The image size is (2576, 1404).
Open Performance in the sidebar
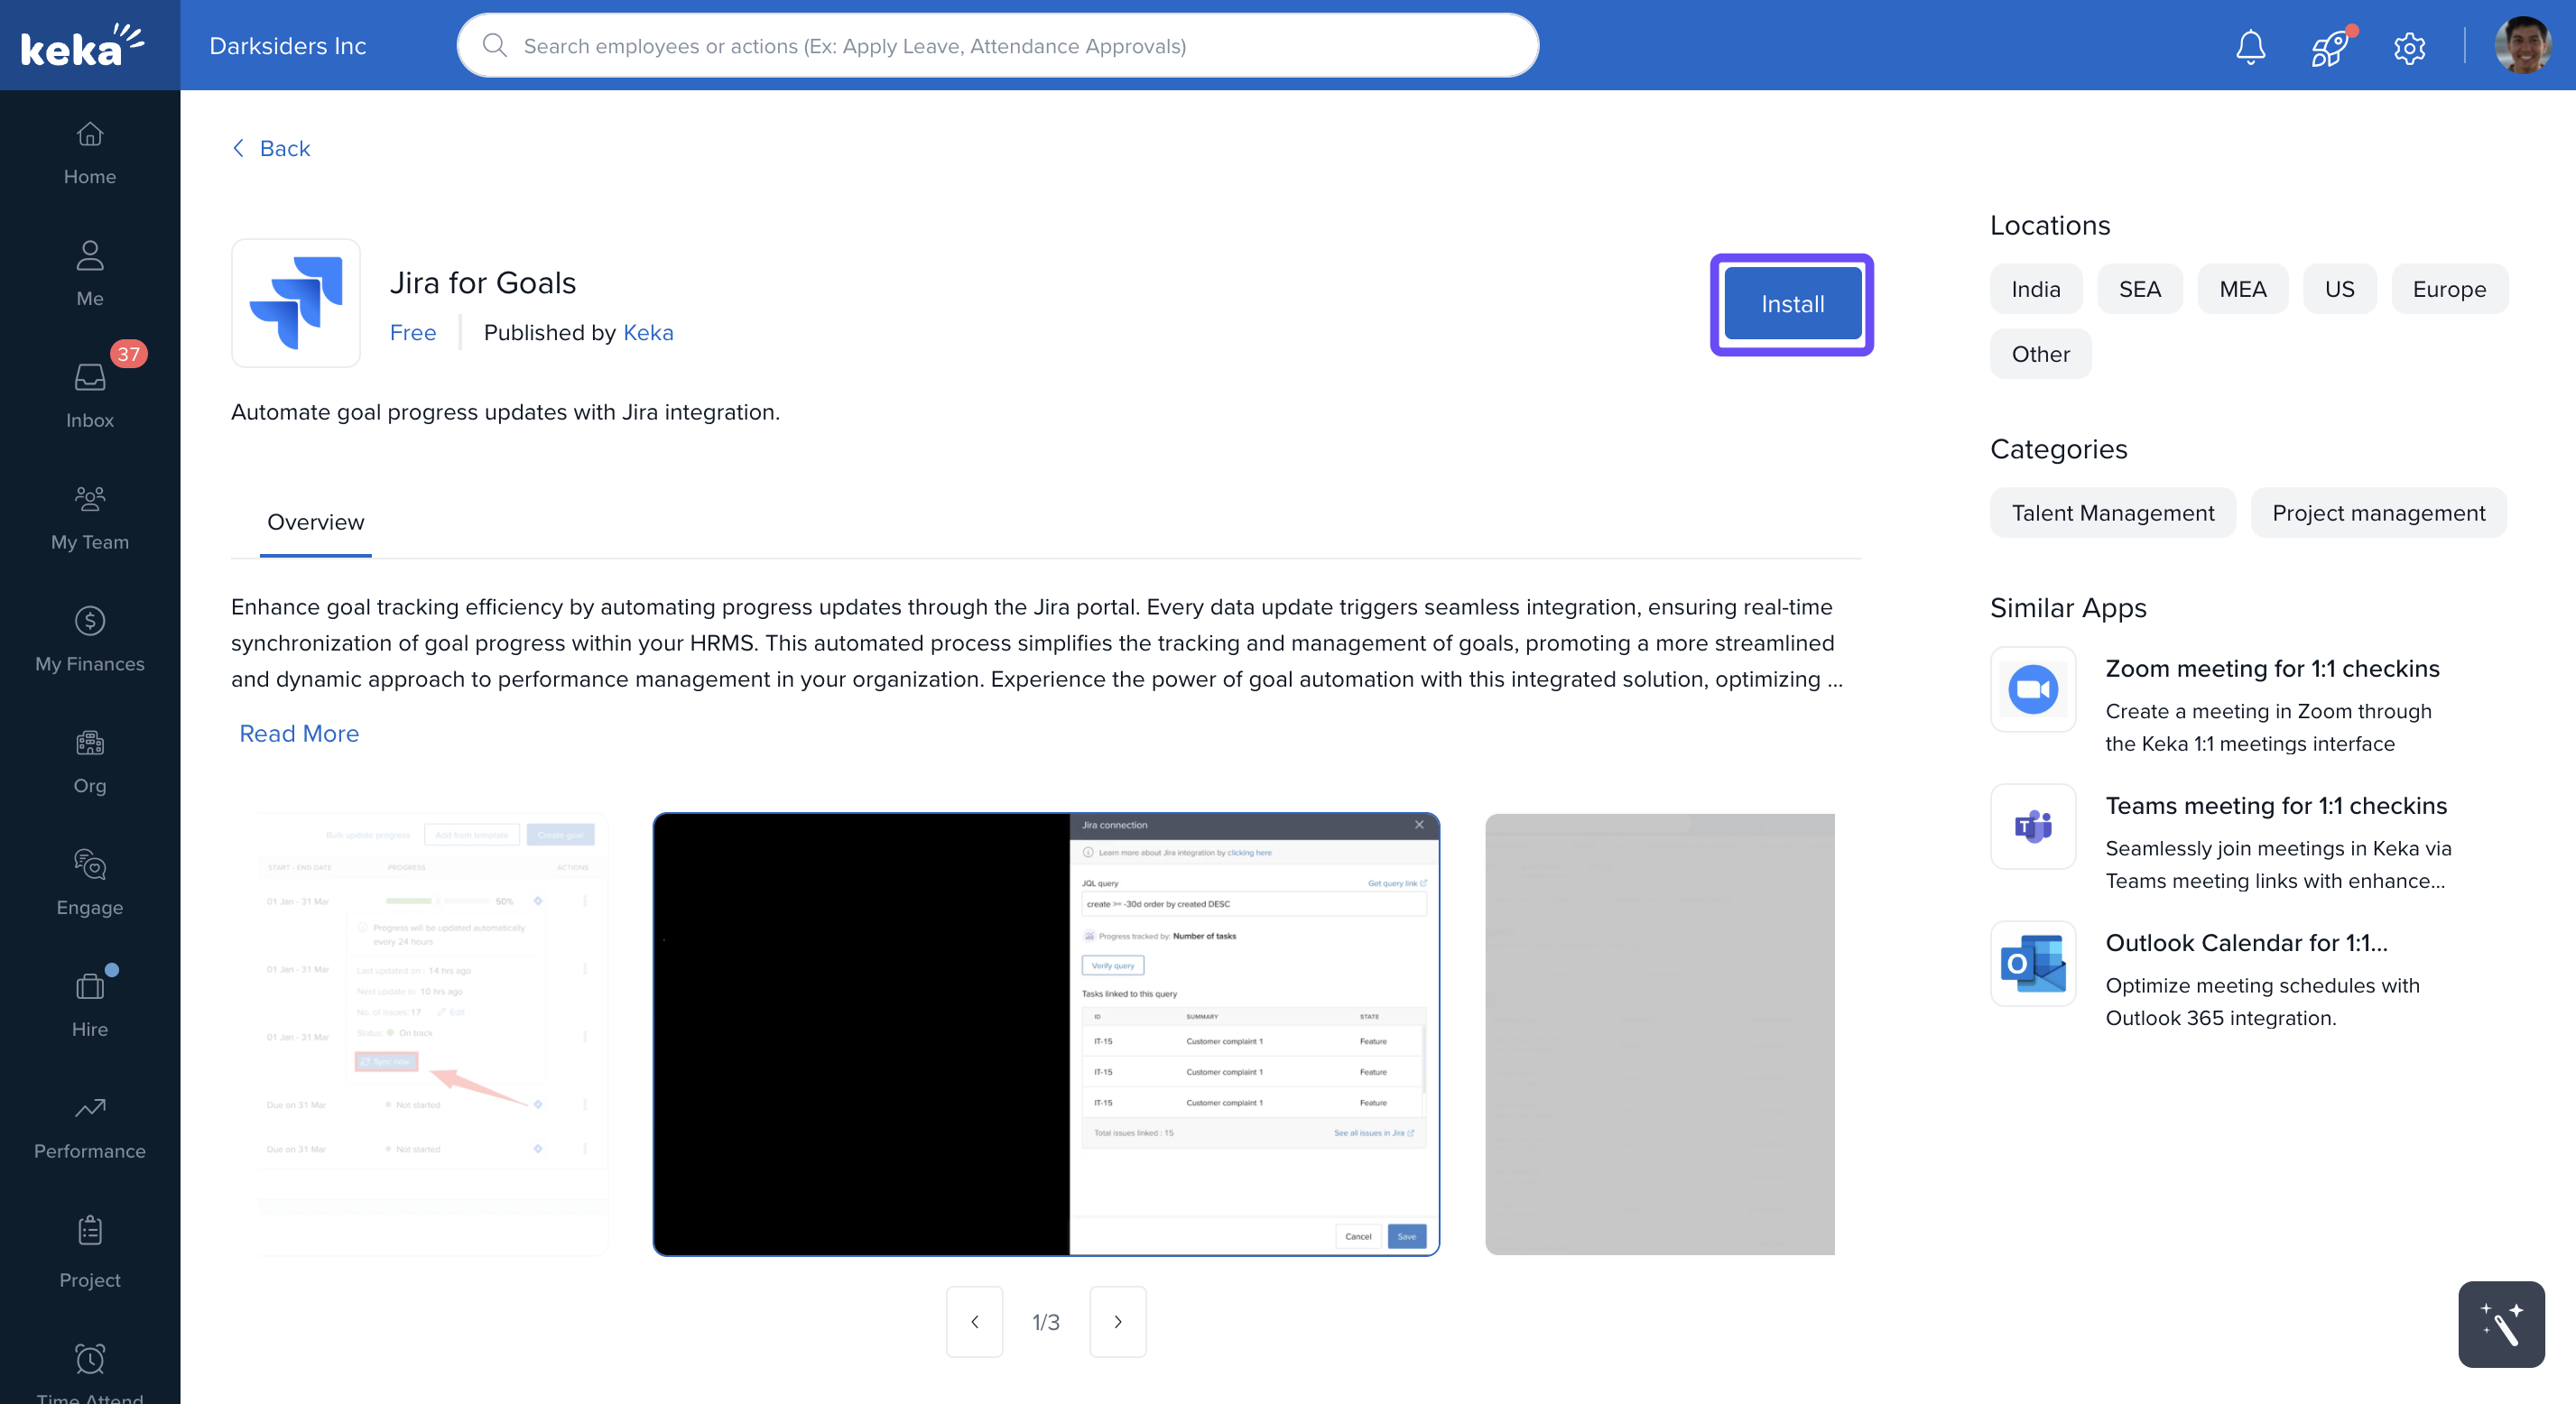[x=90, y=1126]
